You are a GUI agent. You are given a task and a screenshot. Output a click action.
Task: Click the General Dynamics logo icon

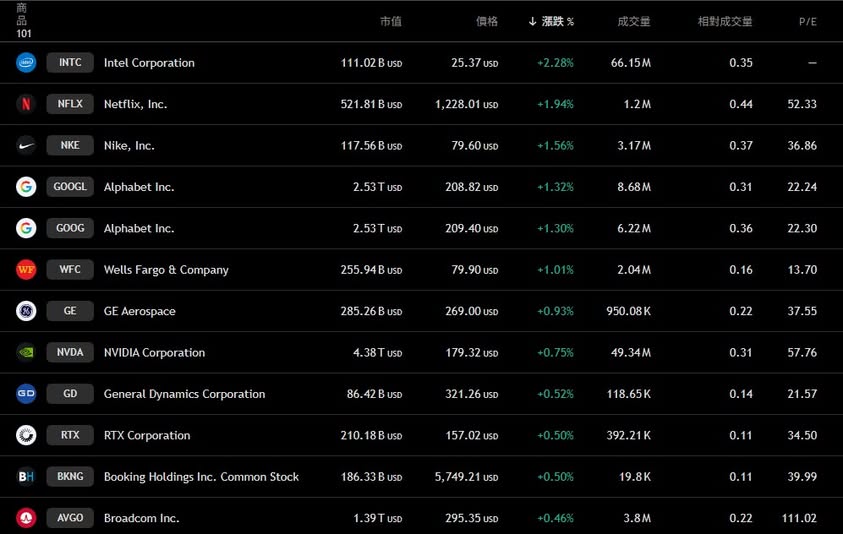26,394
